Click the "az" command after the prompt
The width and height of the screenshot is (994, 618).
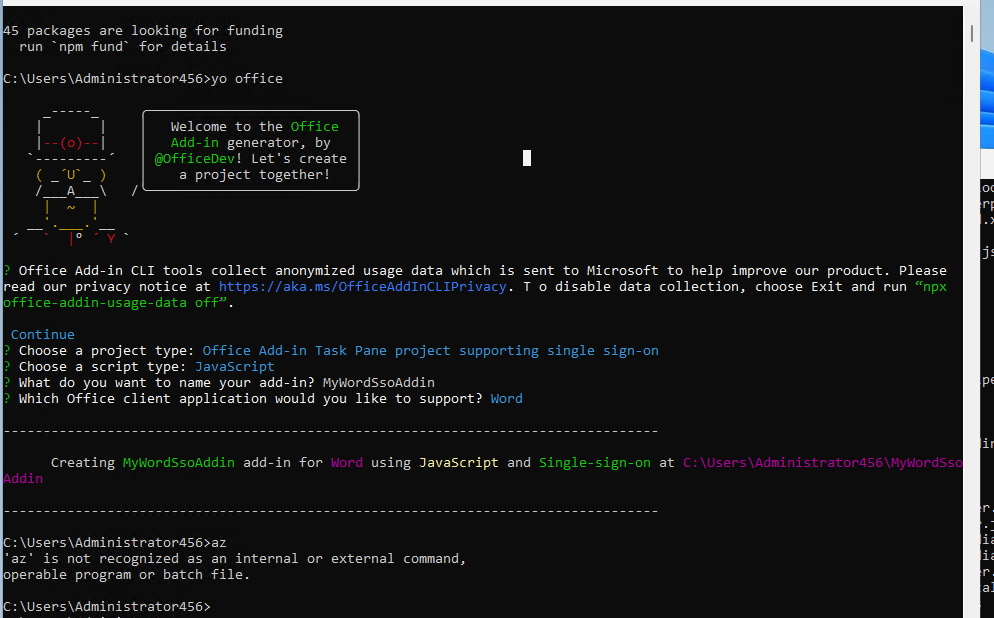pos(219,543)
